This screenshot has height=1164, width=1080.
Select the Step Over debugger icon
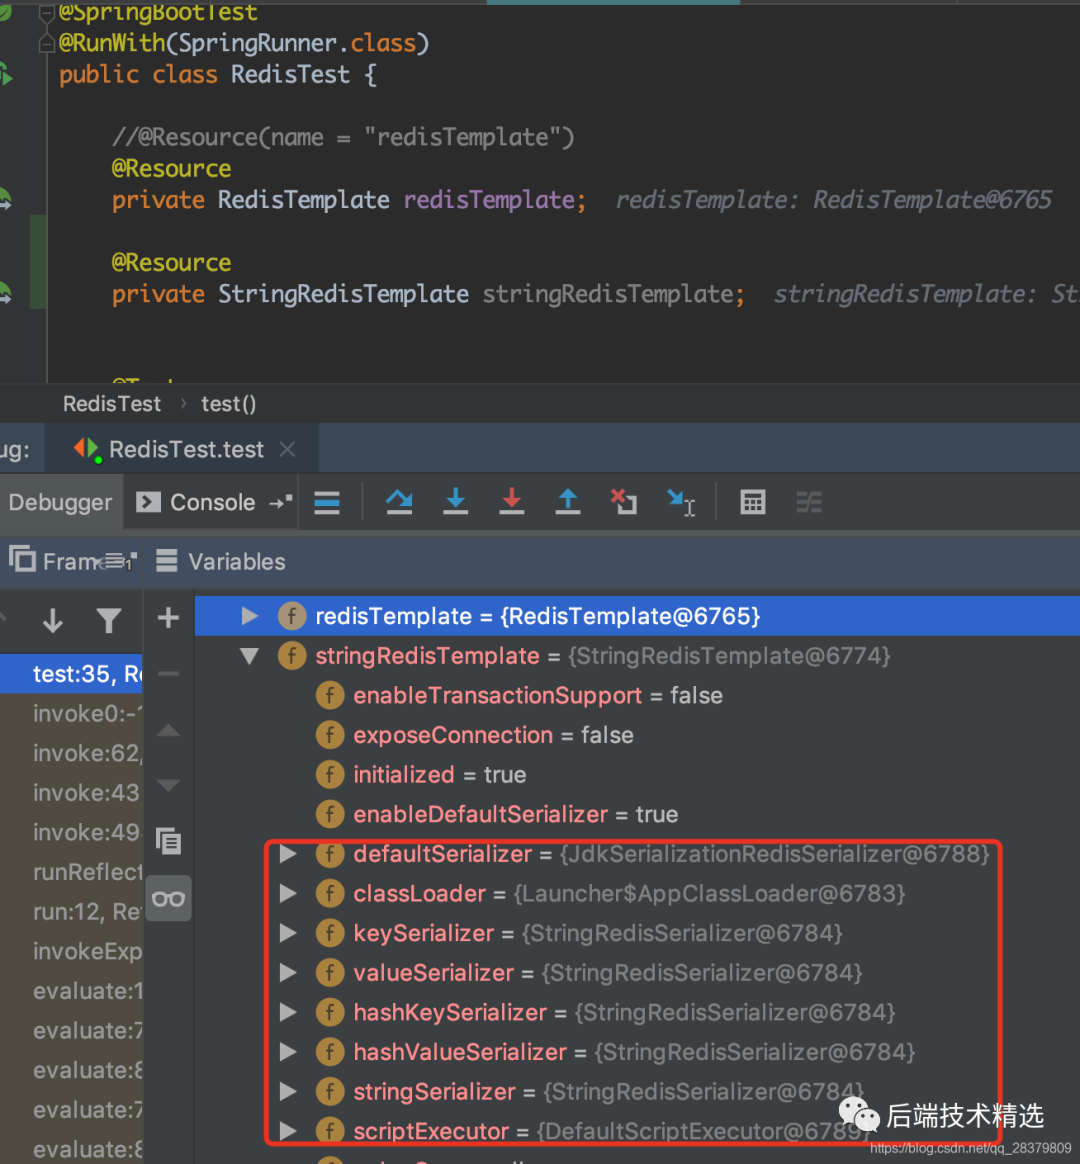click(x=399, y=502)
